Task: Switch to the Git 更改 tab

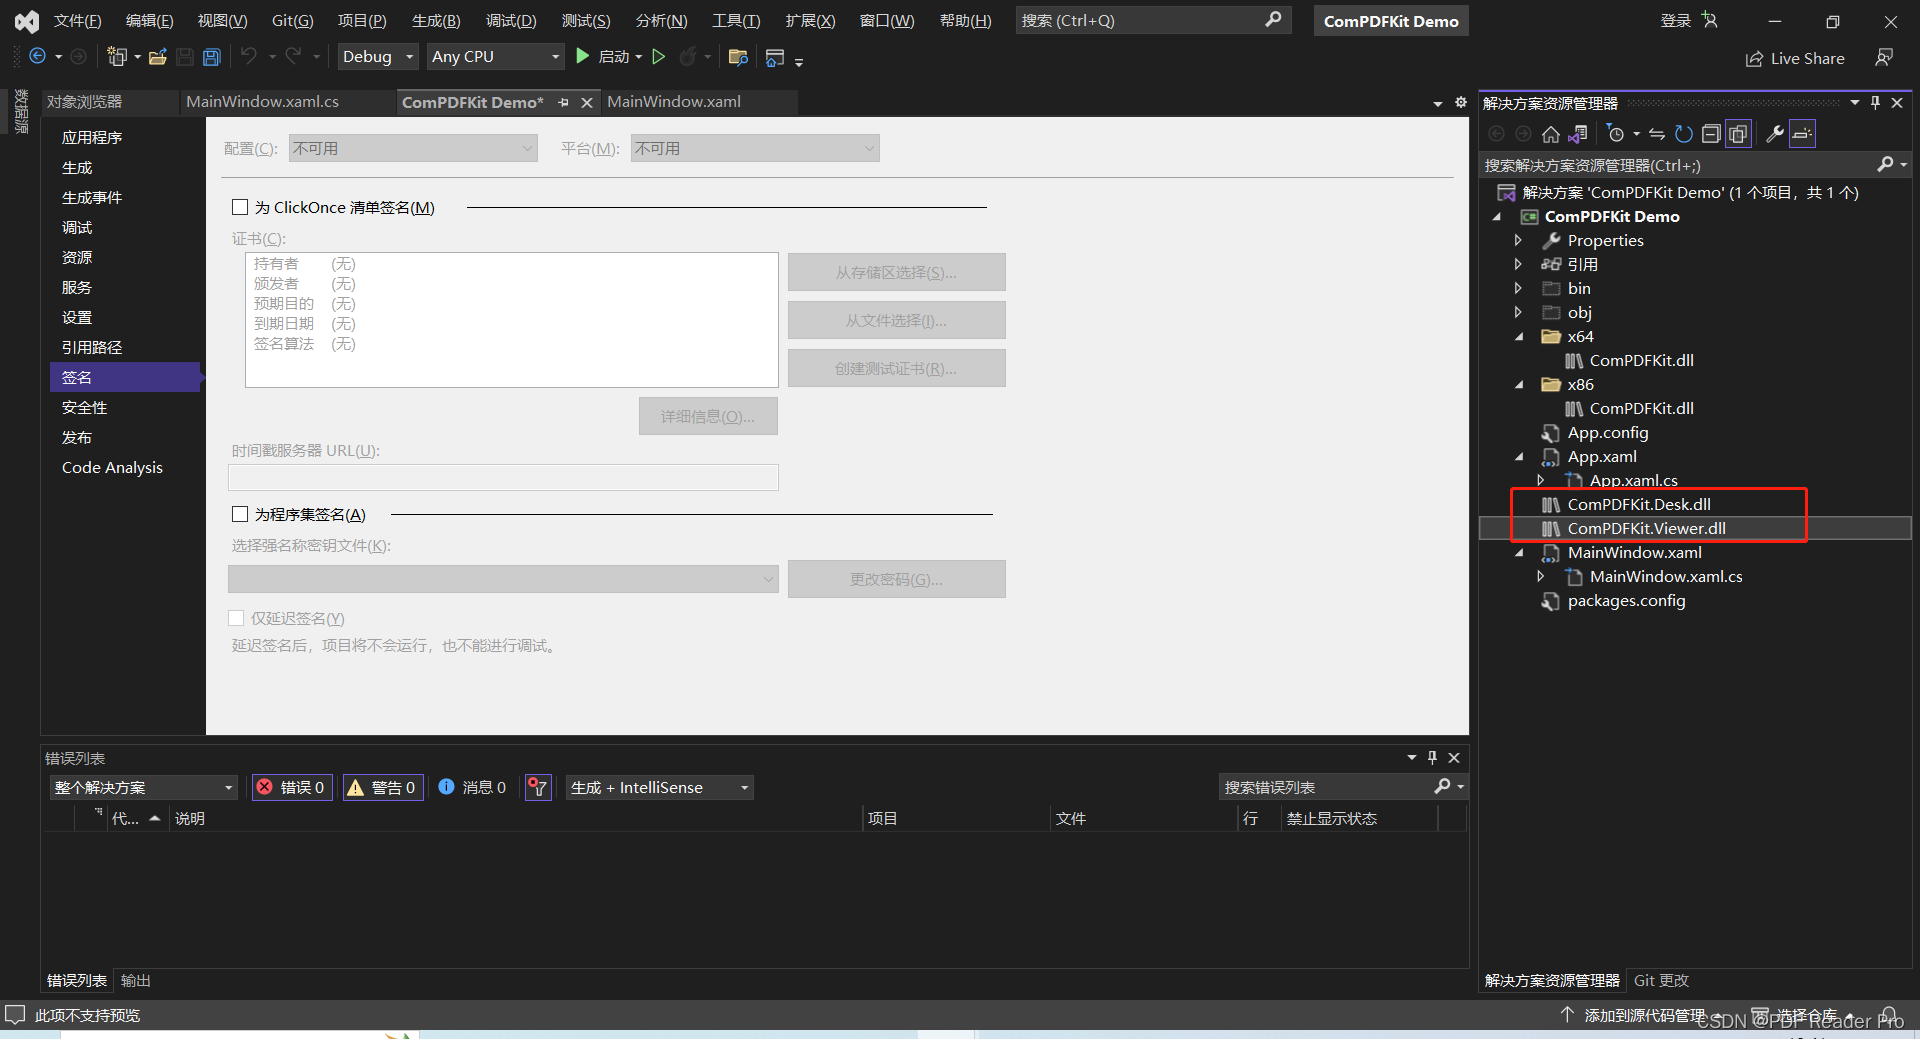Action: coord(1660,981)
